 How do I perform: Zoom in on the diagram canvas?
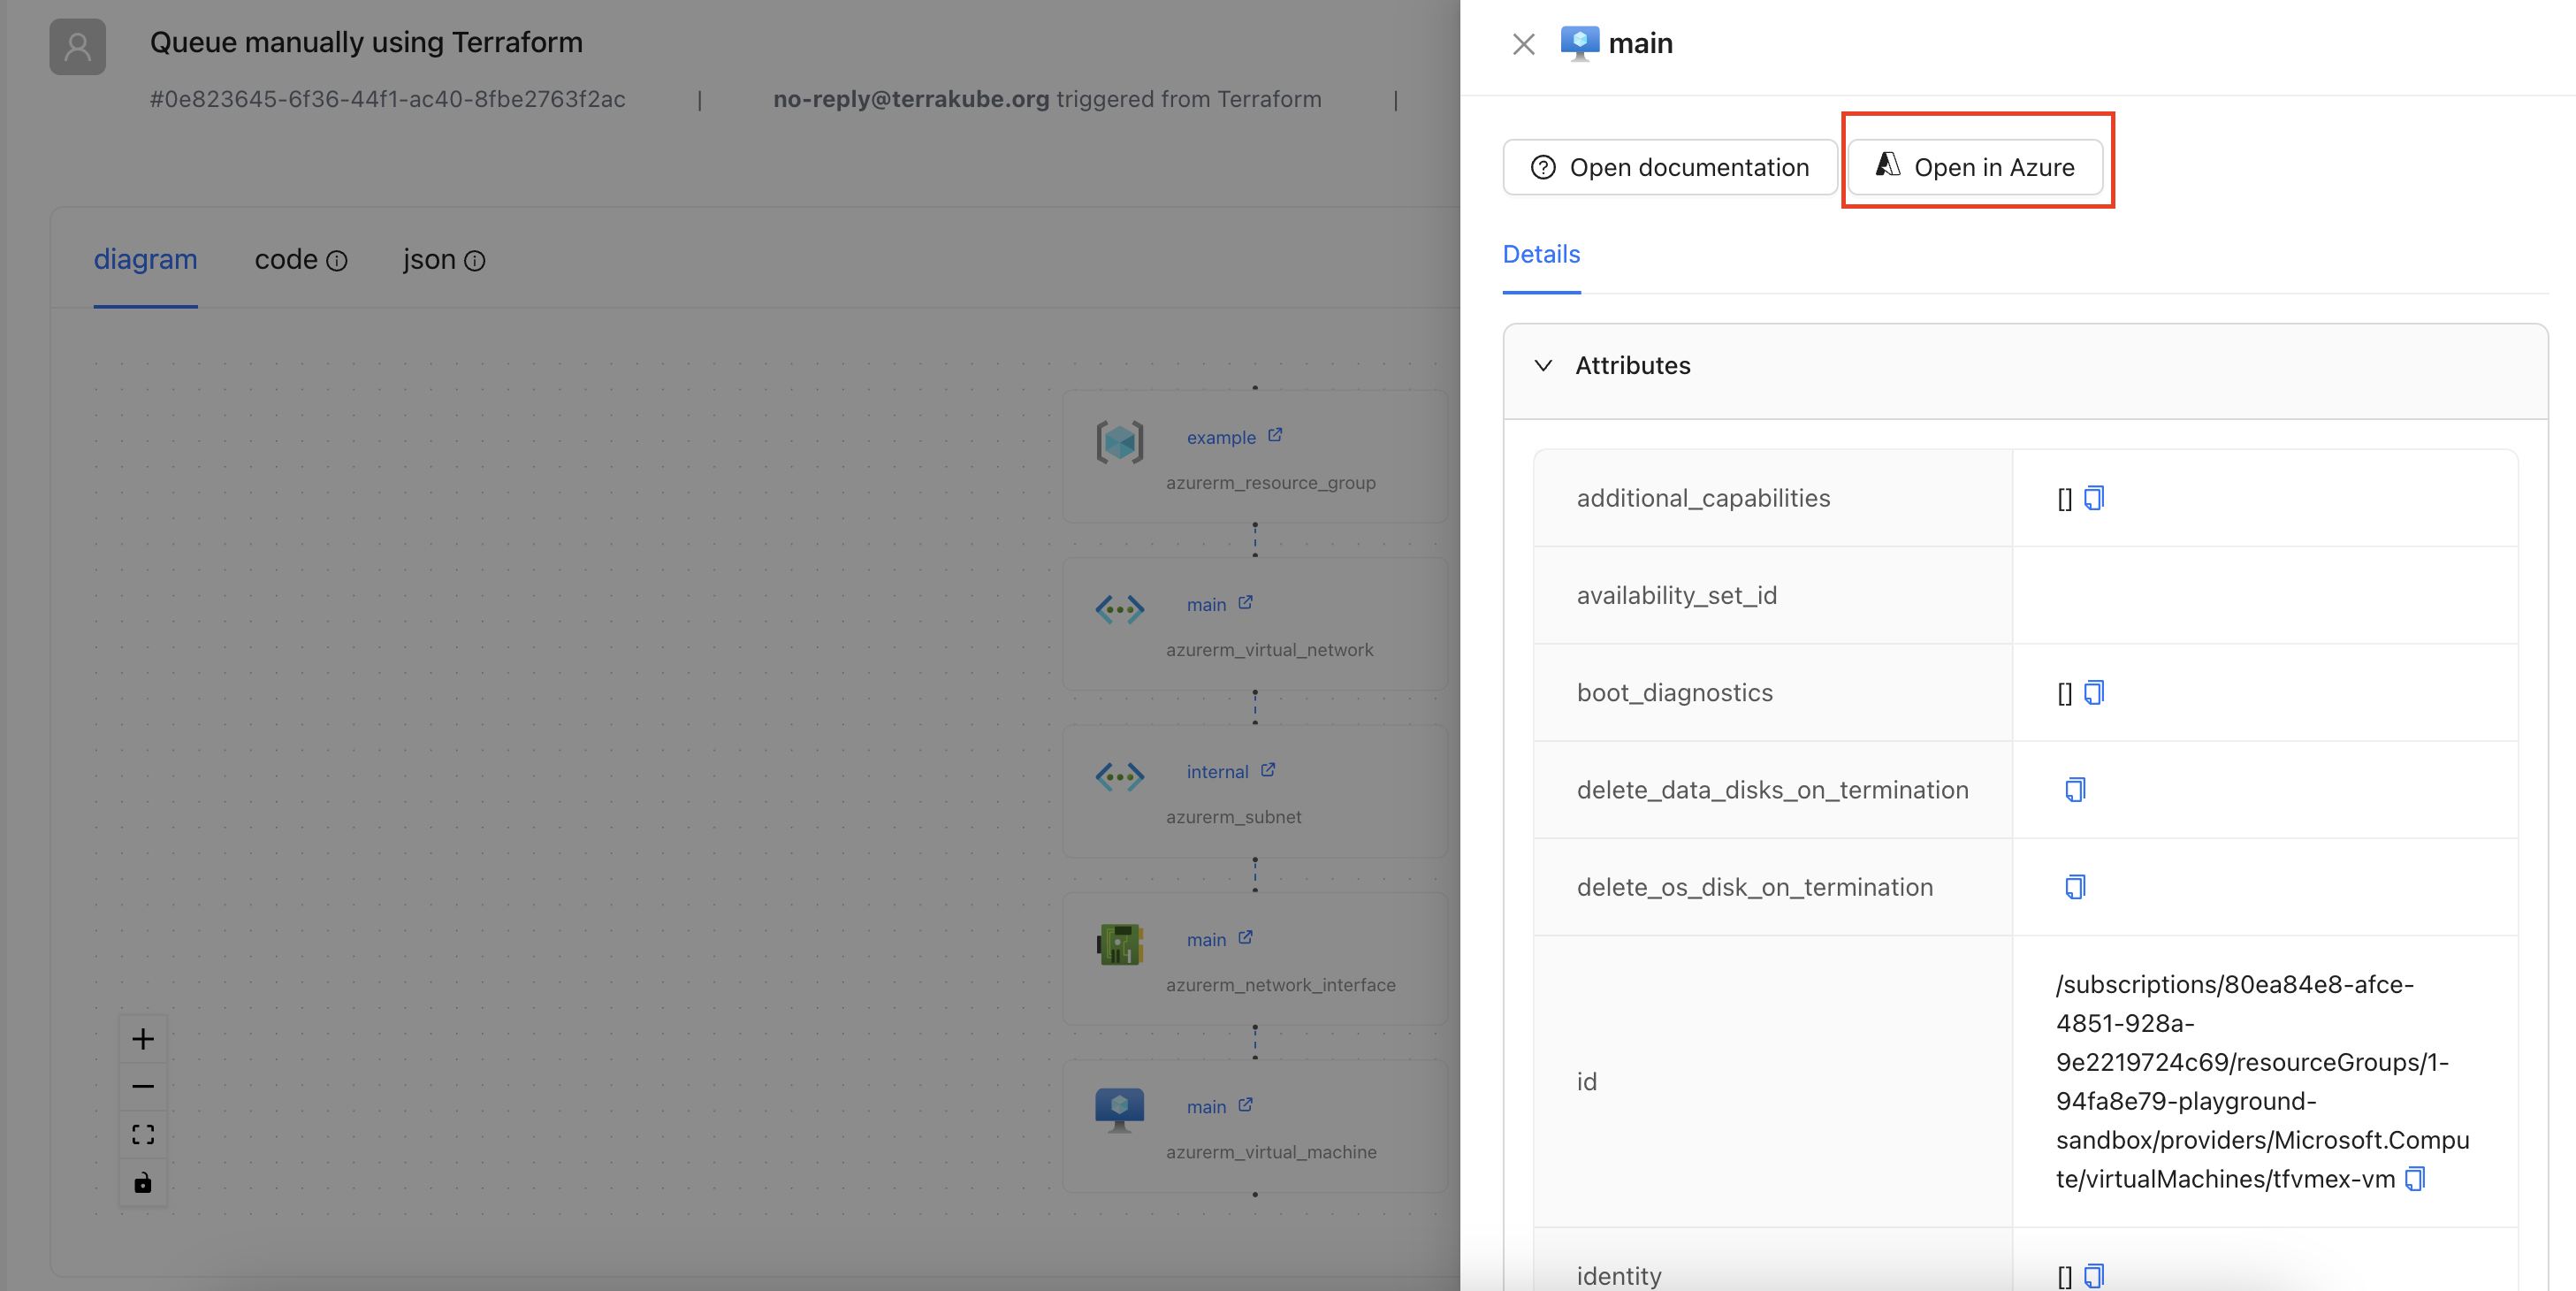point(143,1039)
